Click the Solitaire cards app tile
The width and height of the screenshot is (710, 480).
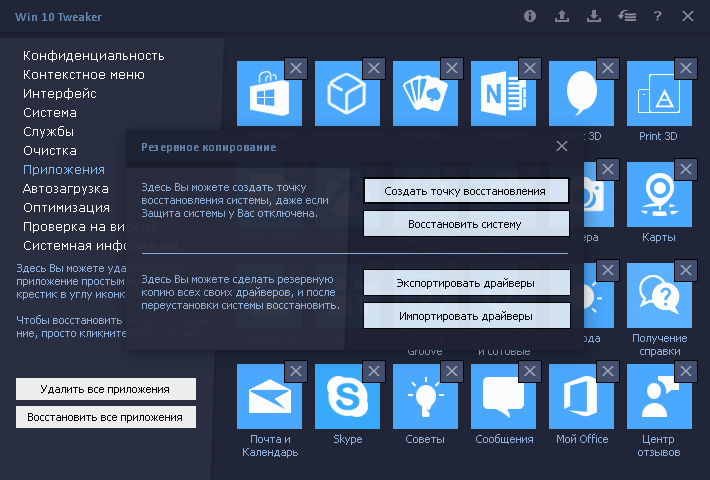425,93
